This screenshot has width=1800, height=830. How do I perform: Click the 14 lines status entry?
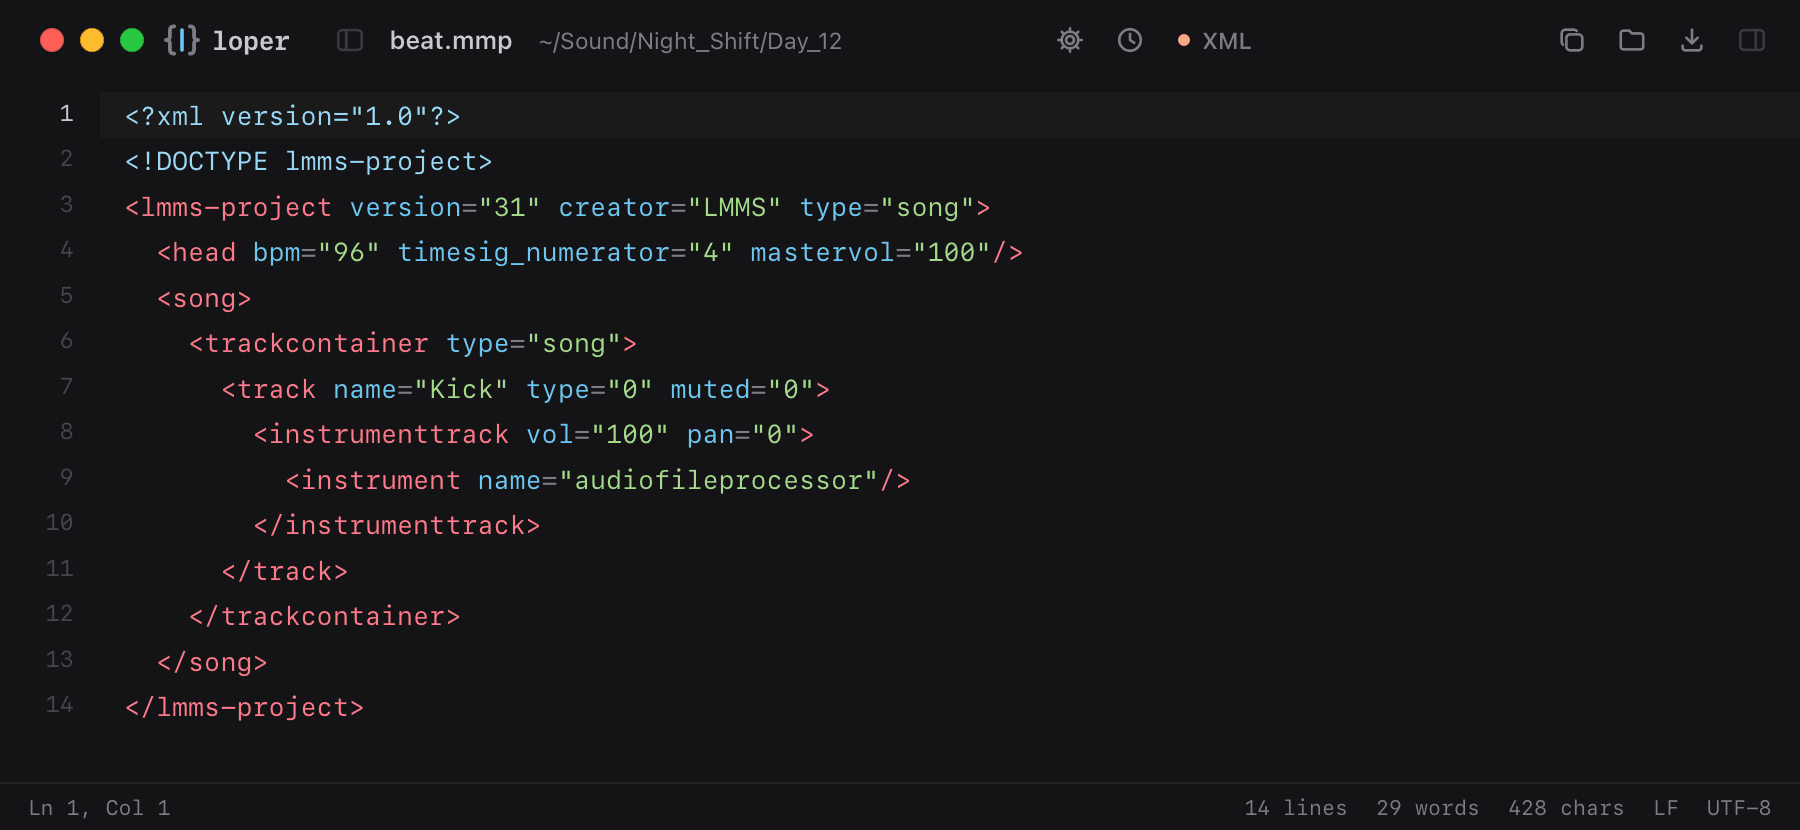[x=1296, y=808]
